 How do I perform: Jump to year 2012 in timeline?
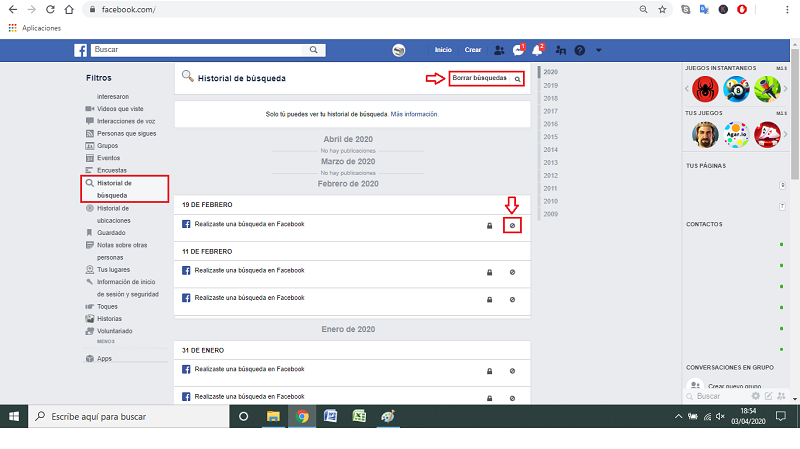click(x=551, y=176)
